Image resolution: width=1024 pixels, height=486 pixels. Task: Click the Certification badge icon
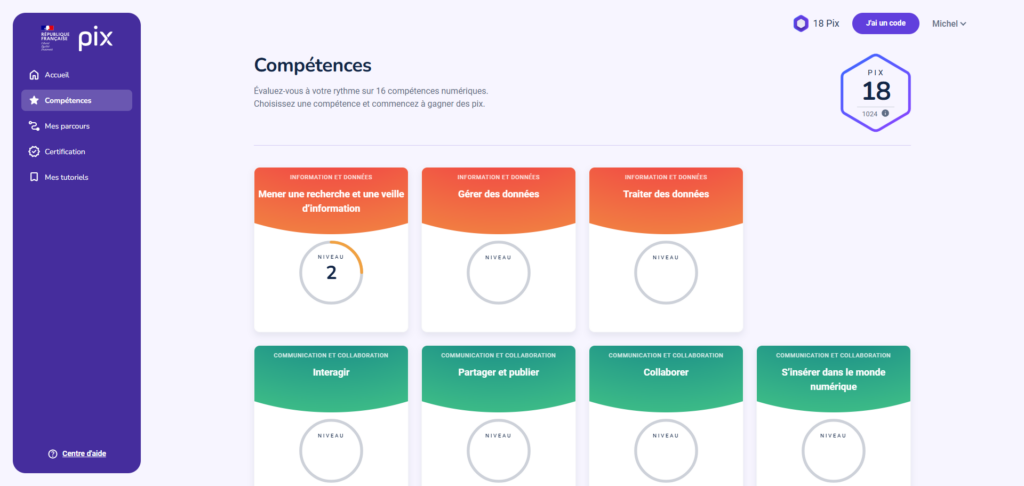coord(34,152)
